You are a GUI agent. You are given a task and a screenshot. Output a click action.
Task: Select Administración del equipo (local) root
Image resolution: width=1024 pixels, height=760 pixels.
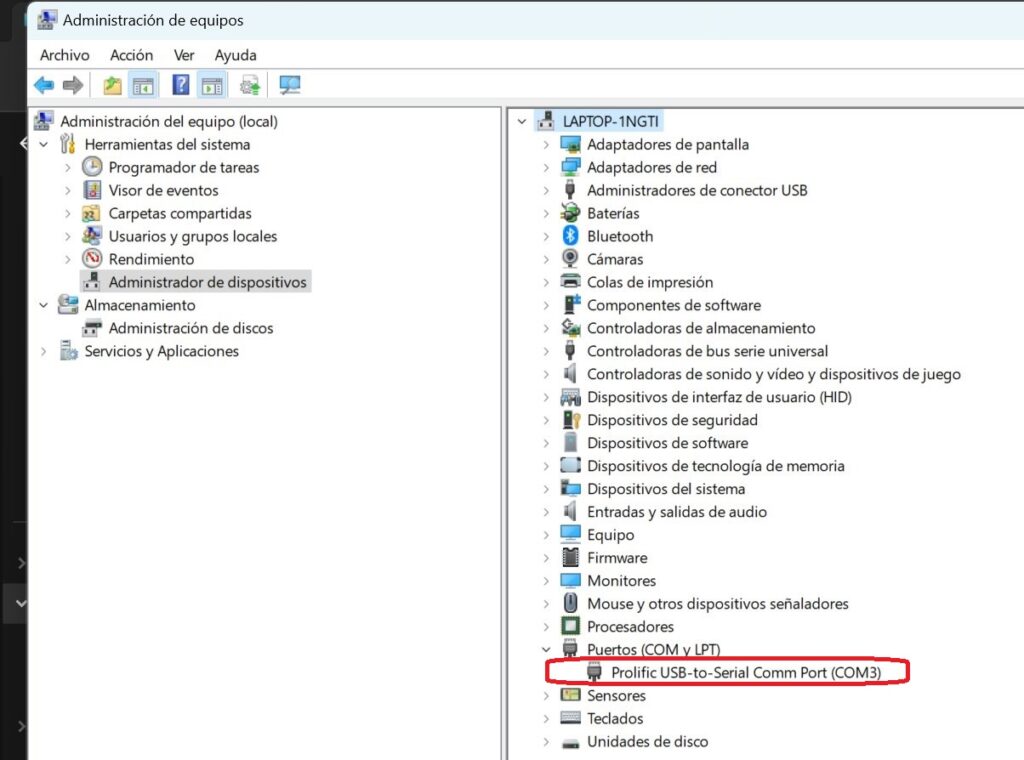pyautogui.click(x=168, y=121)
